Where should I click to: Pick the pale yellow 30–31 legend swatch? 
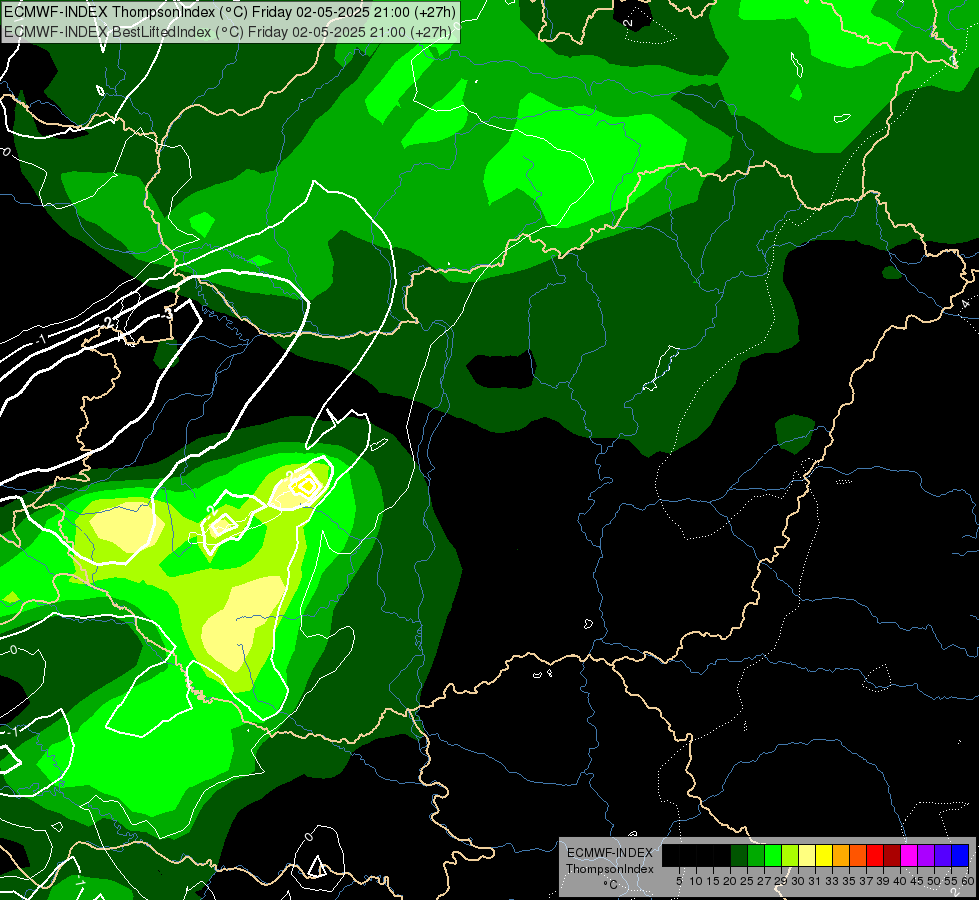click(x=807, y=855)
